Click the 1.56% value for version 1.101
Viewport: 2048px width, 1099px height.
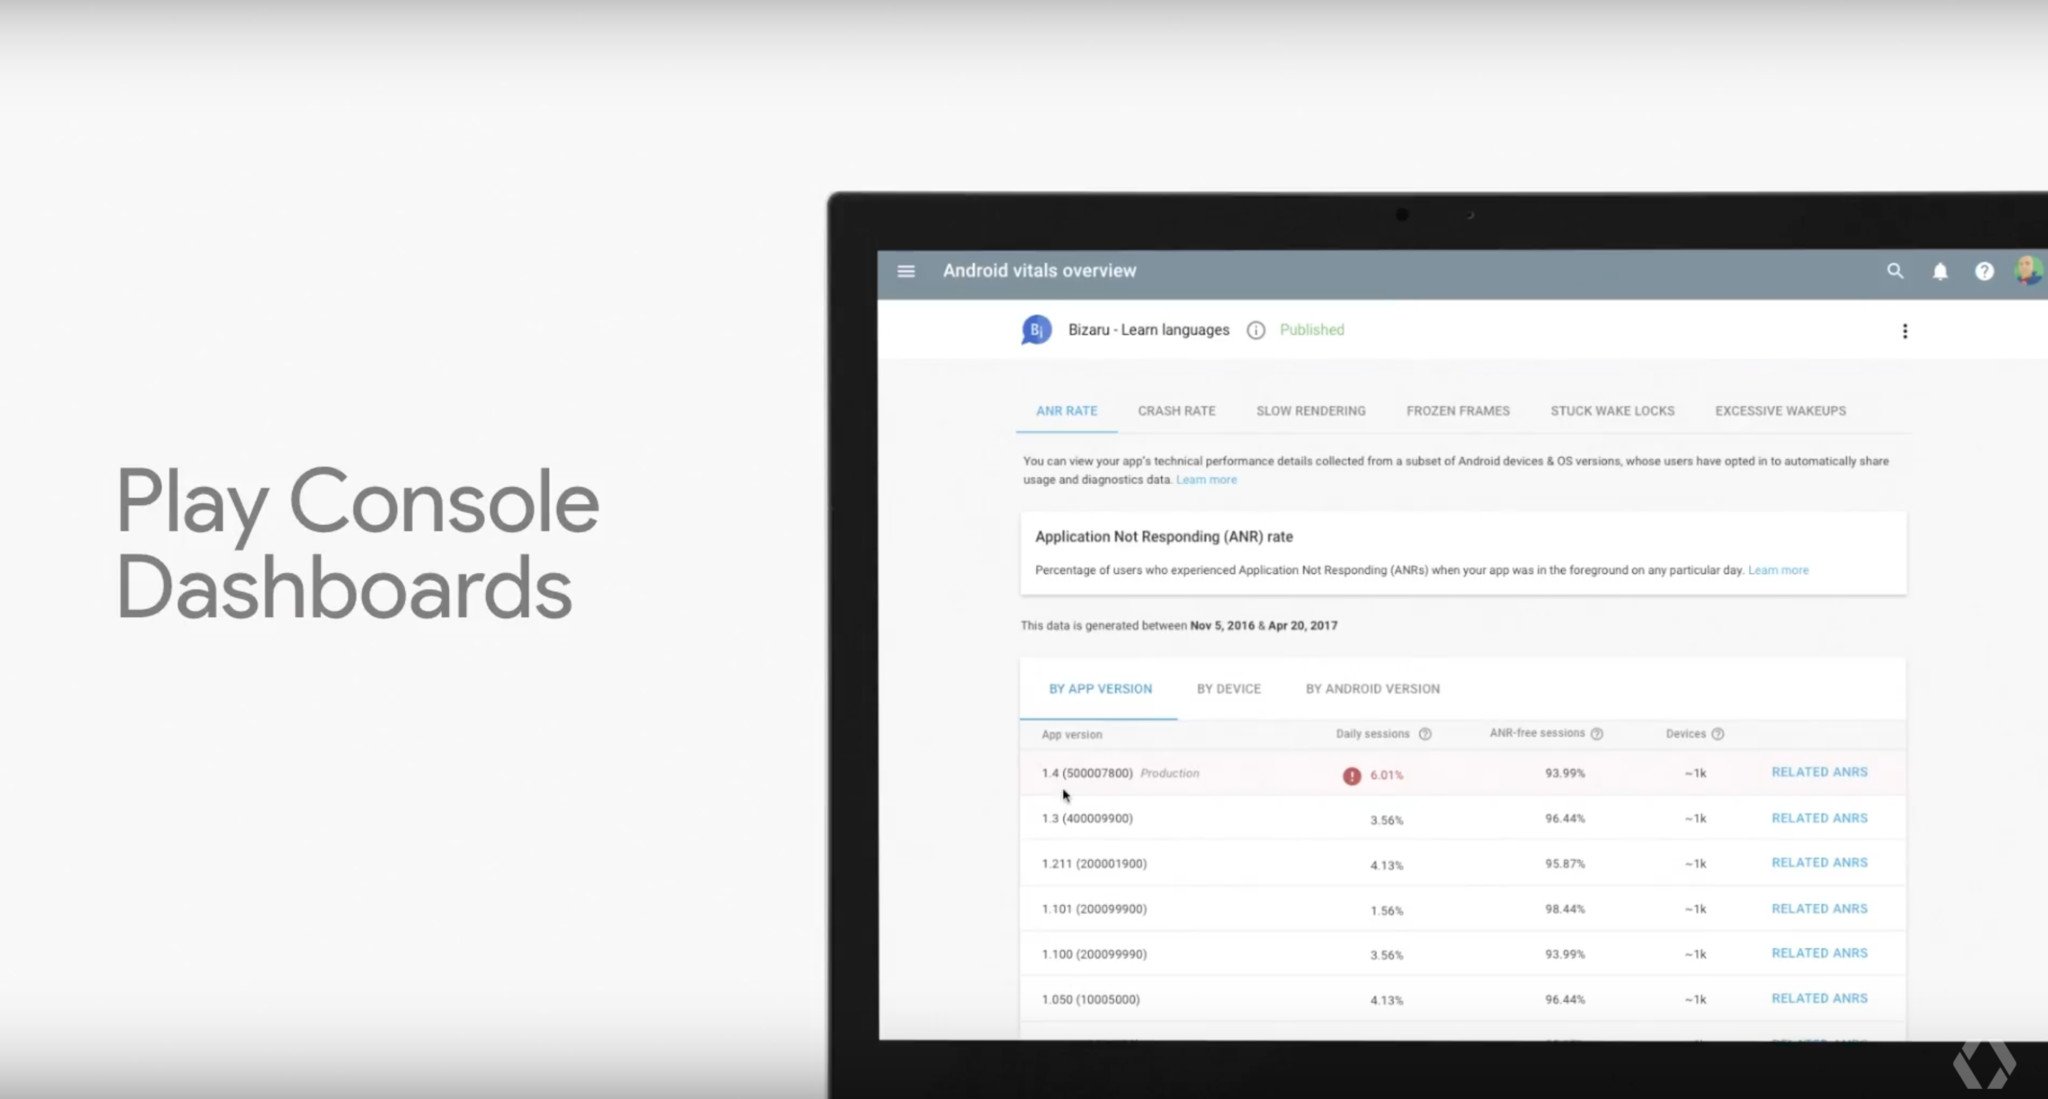click(x=1387, y=911)
